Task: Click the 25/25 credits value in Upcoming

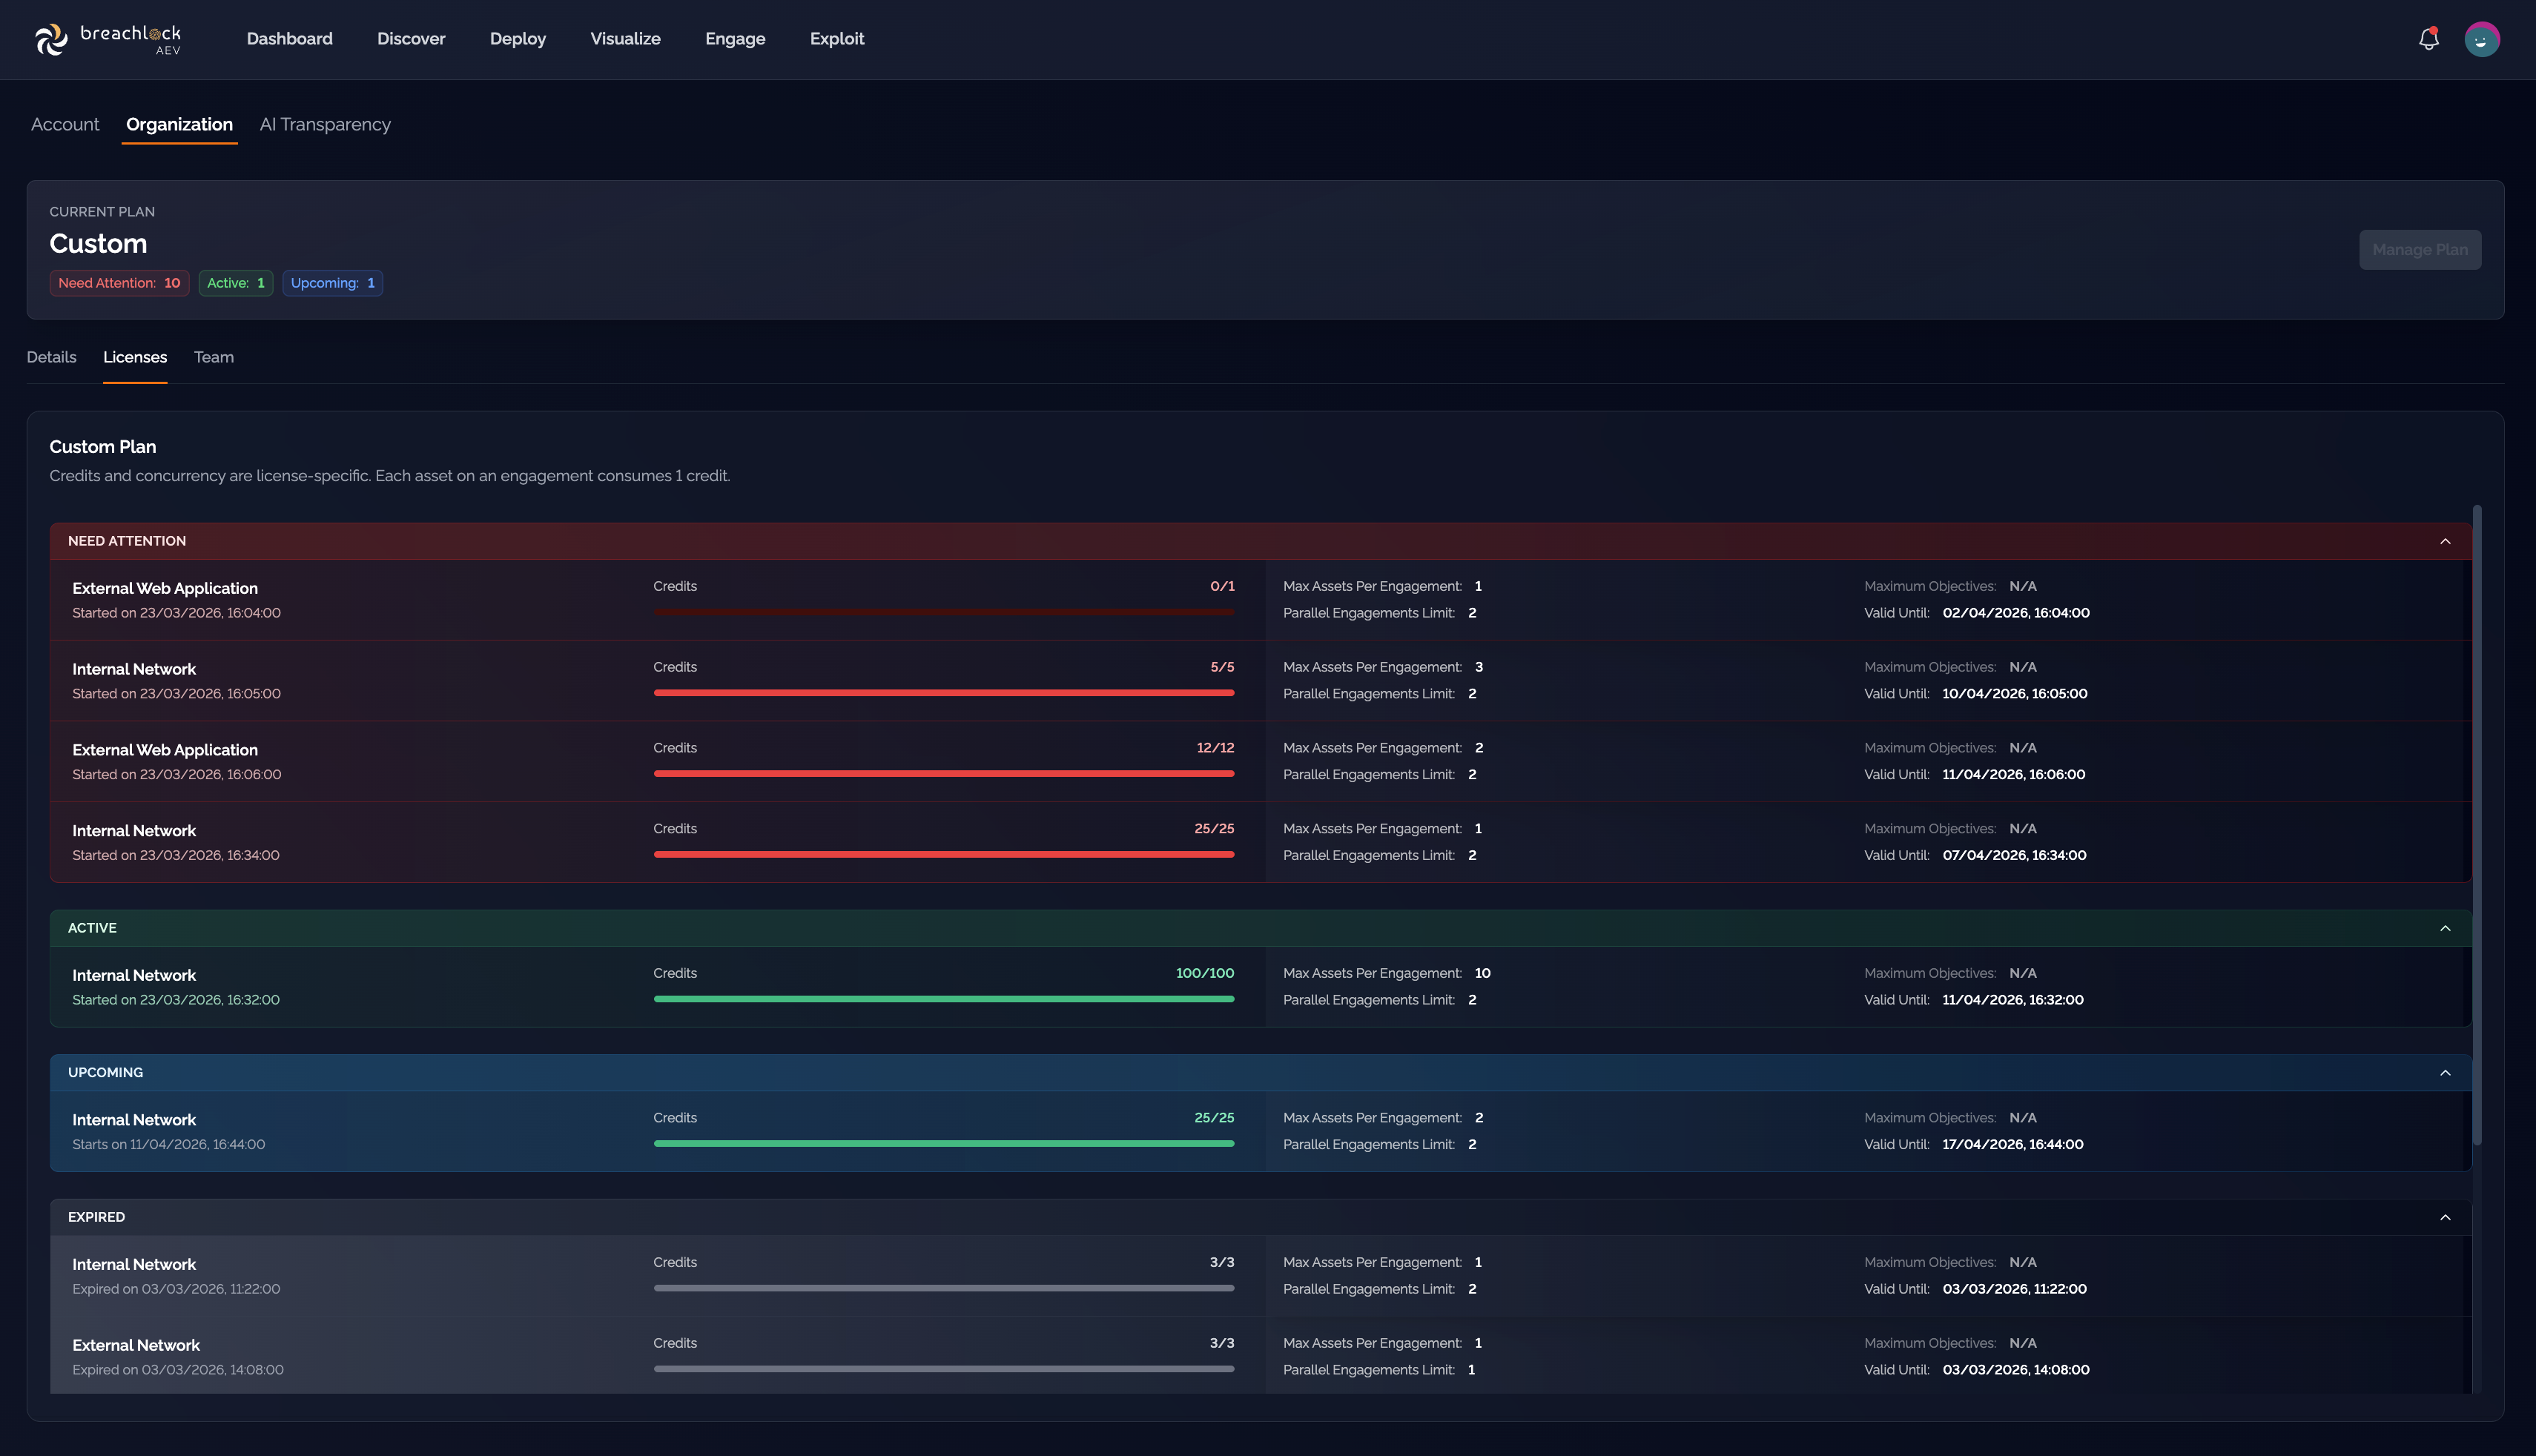Action: (1214, 1118)
